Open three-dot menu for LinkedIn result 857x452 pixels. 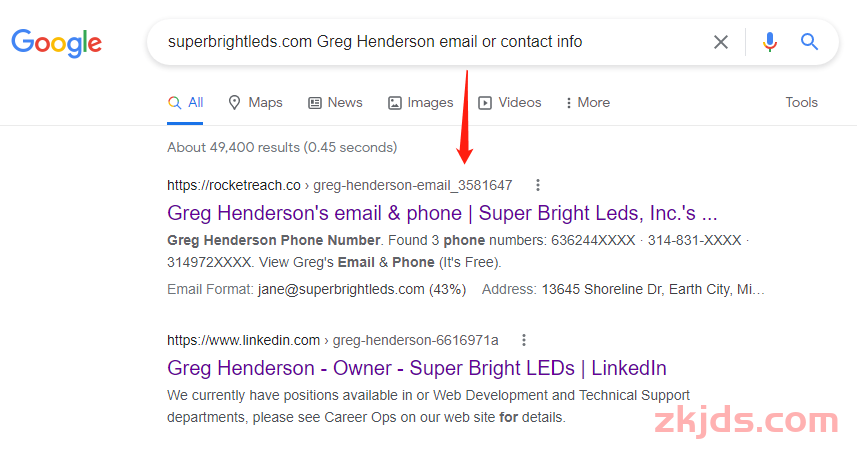click(x=524, y=340)
